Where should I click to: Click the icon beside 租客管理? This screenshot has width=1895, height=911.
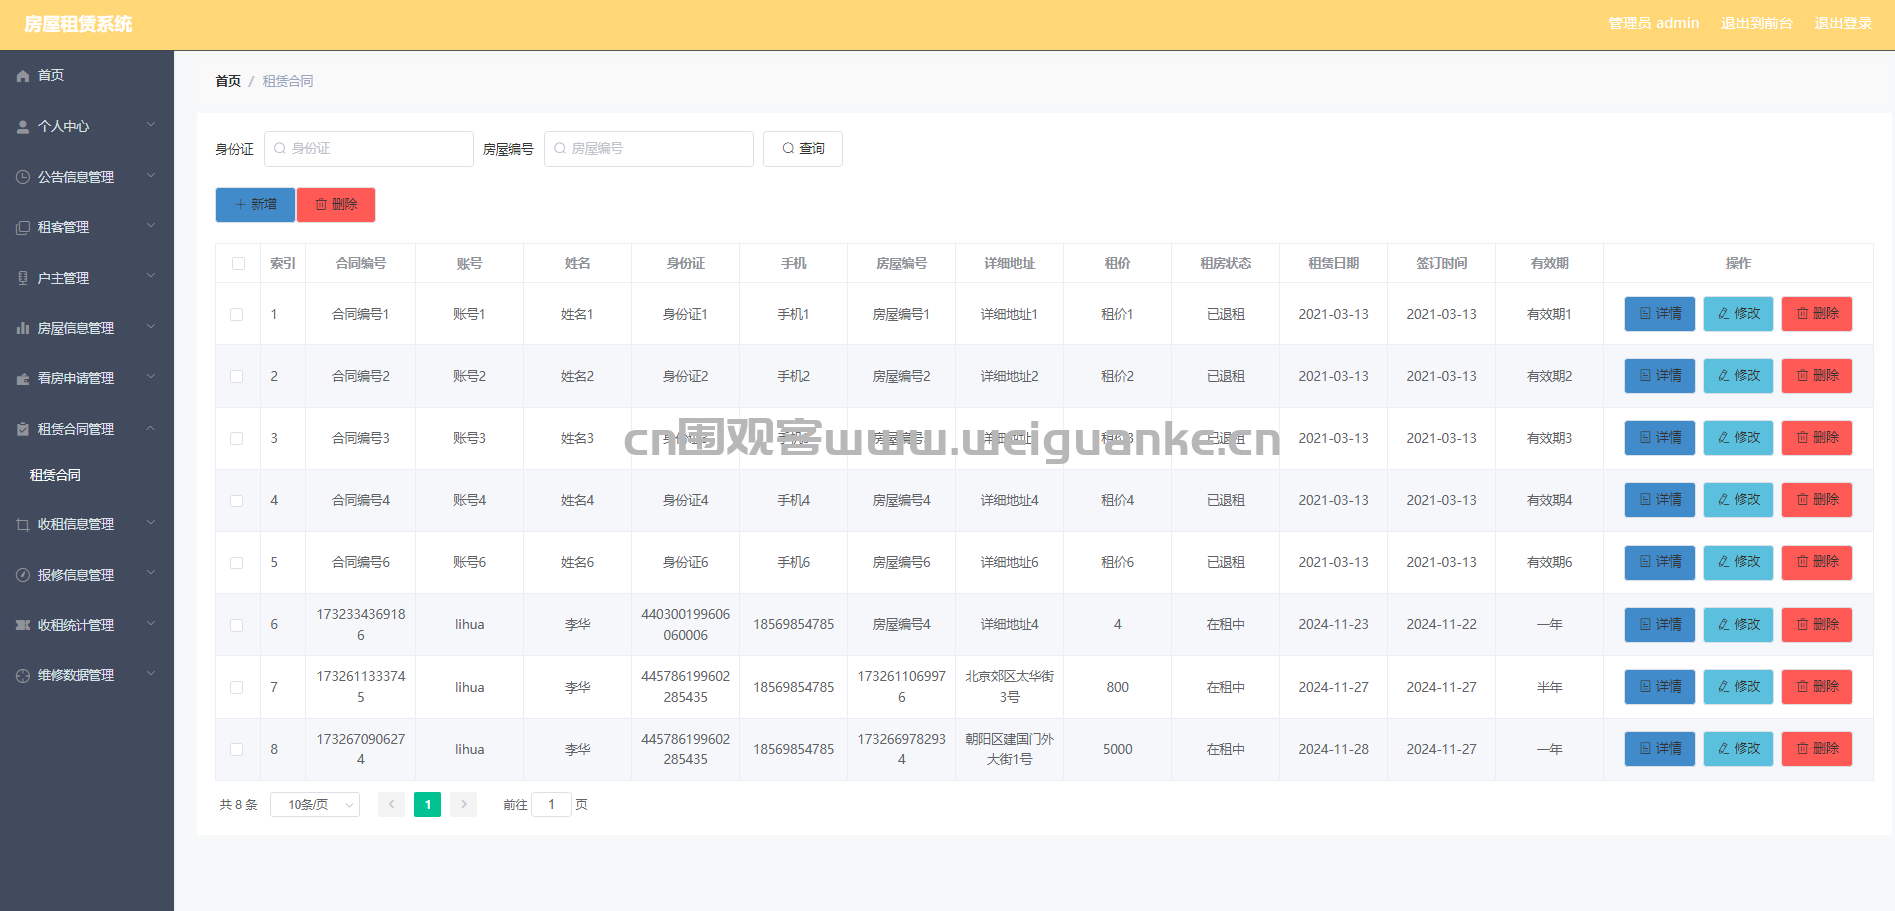pos(23,228)
